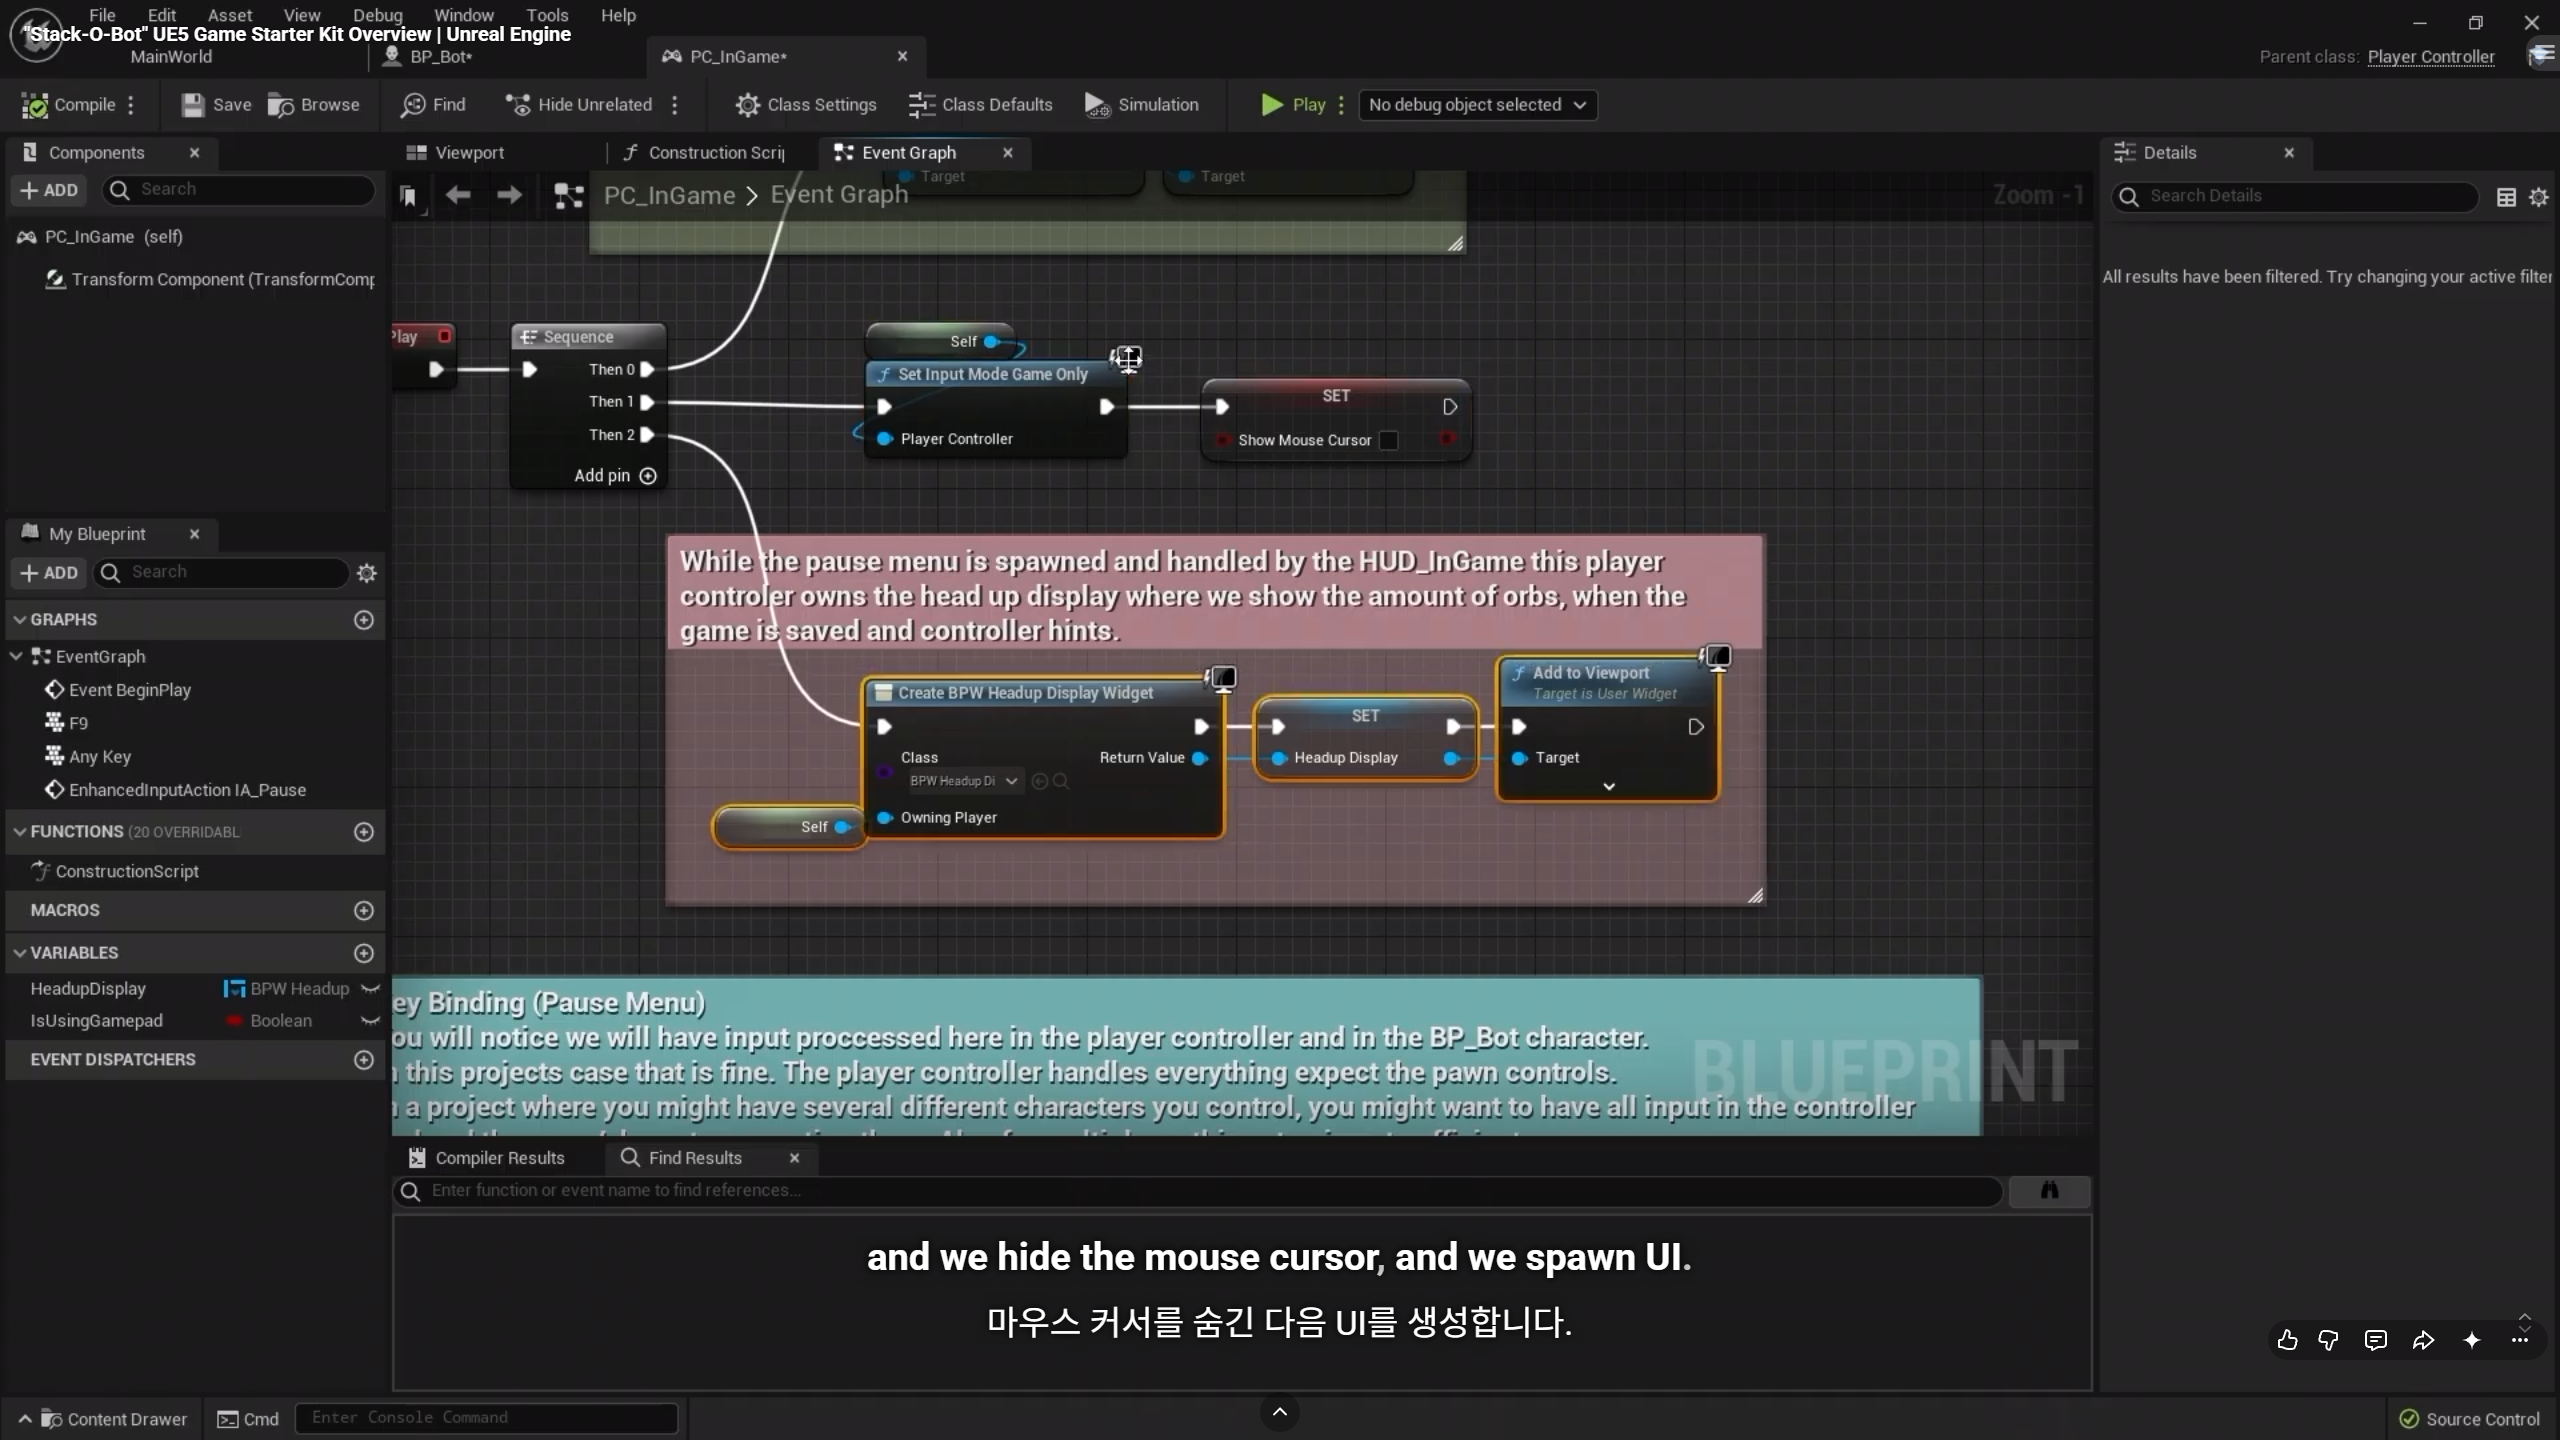The image size is (2560, 1440).
Task: Open Class Settings
Action: (806, 105)
